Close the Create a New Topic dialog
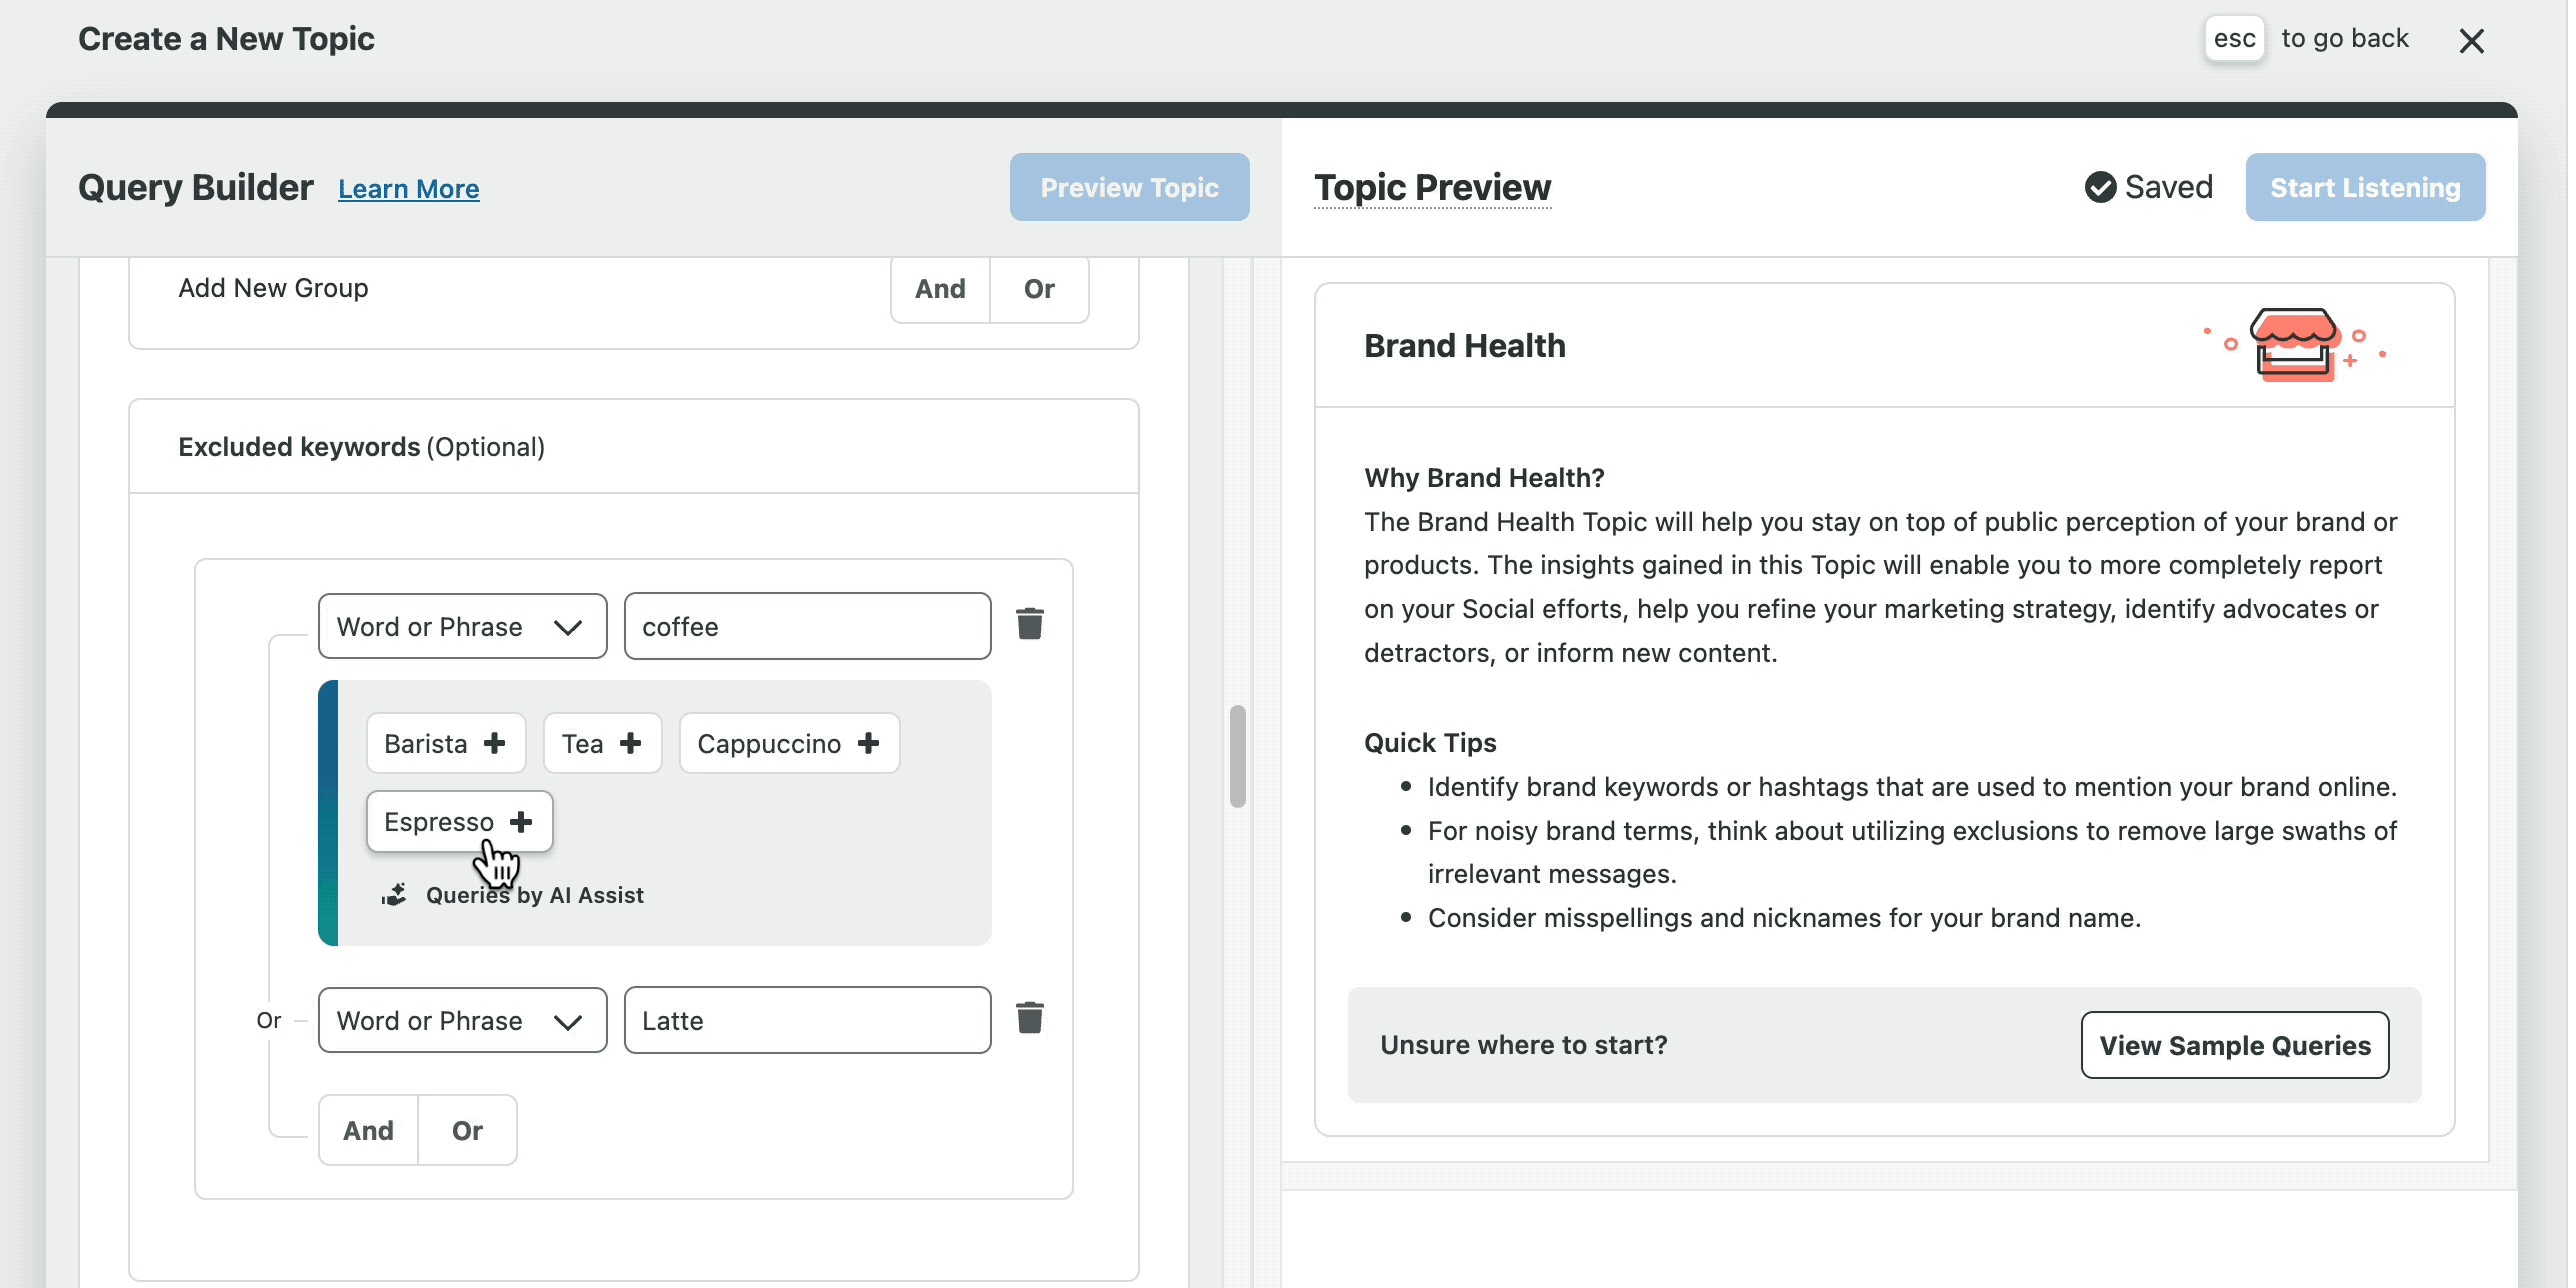This screenshot has width=2576, height=1288. (2471, 41)
